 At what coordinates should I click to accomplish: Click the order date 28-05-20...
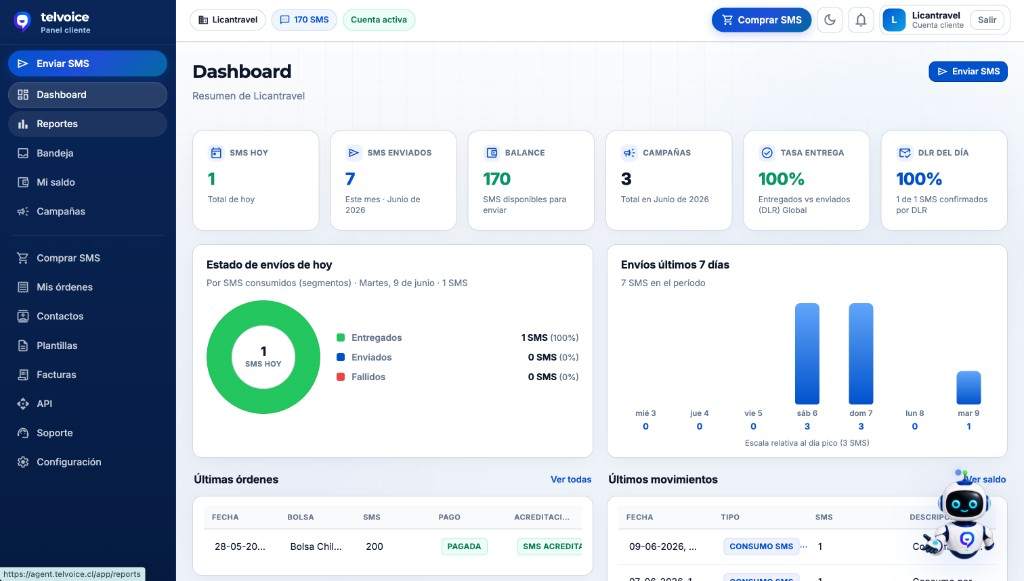[240, 546]
